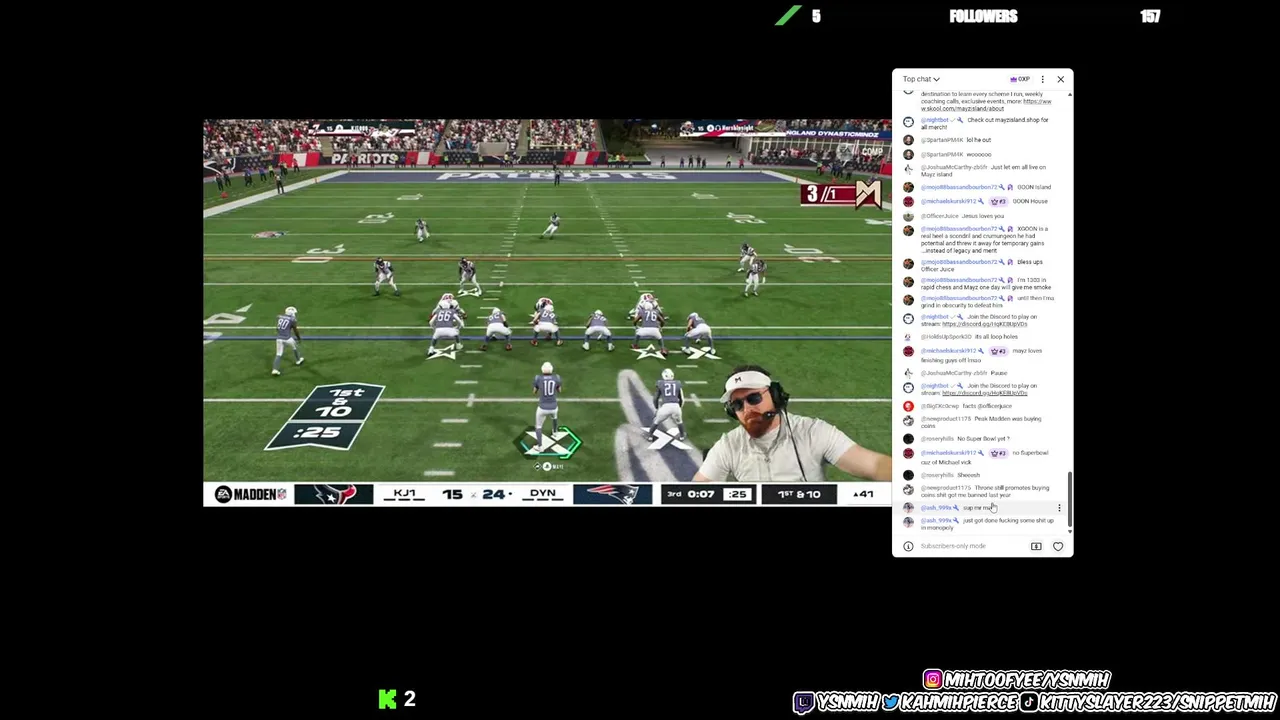Click @HoldsUpSpork3D username in chat

pos(945,337)
